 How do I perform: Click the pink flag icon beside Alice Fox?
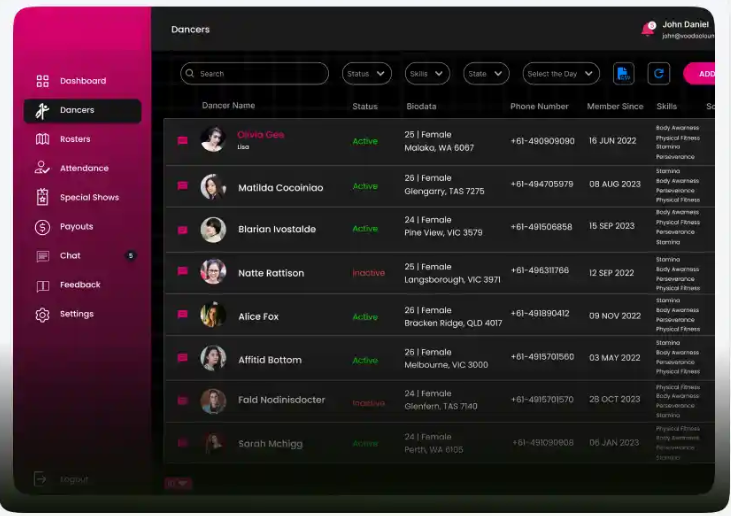click(x=182, y=315)
